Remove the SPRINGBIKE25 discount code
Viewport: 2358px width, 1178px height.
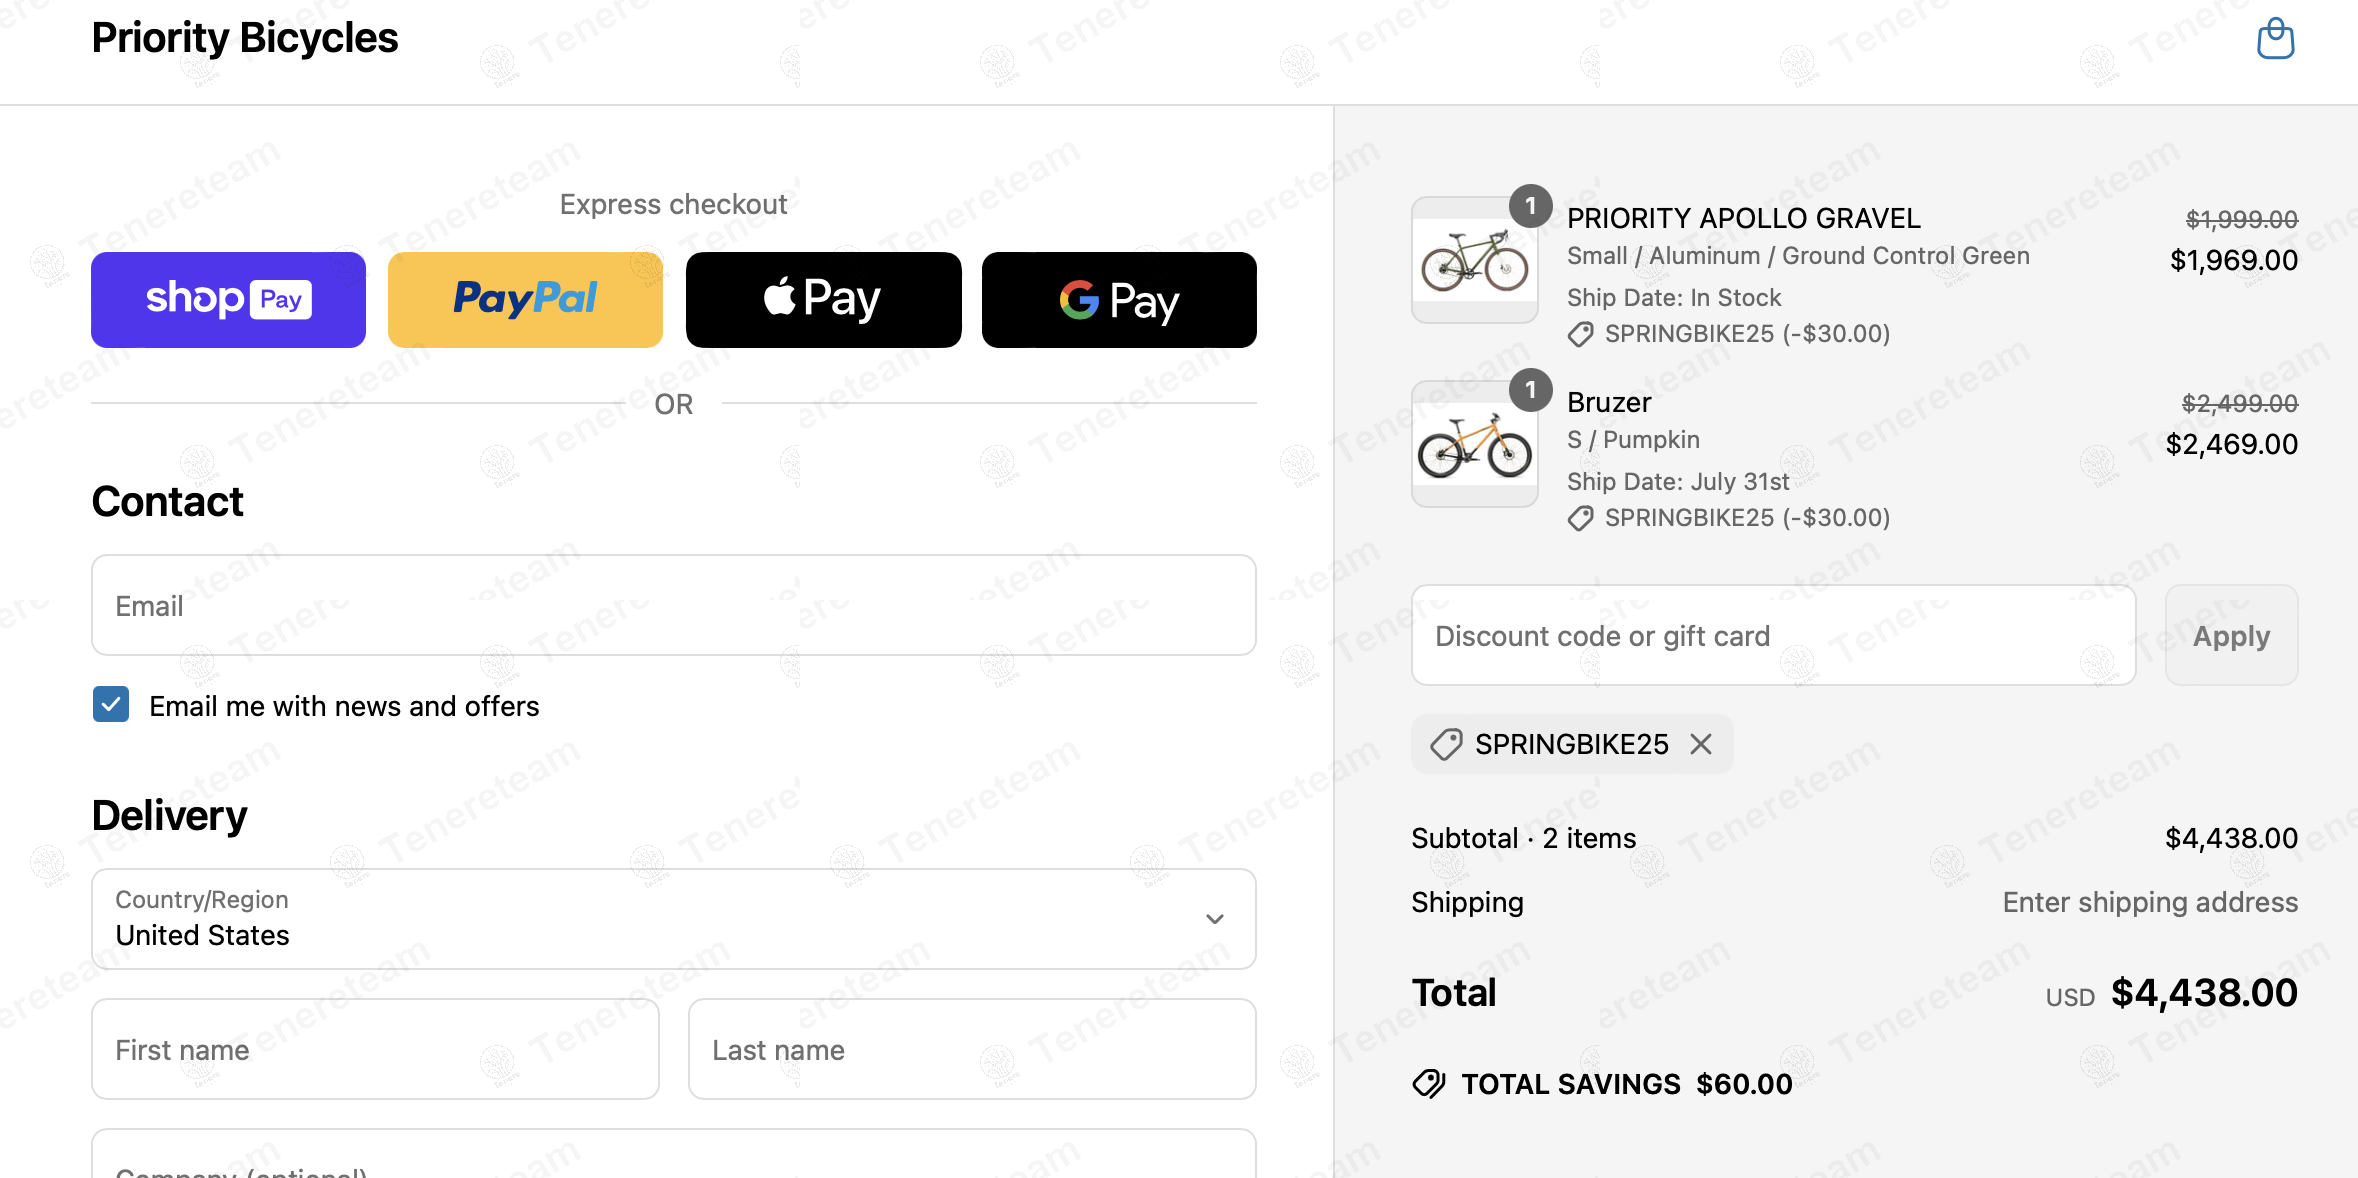[1701, 744]
